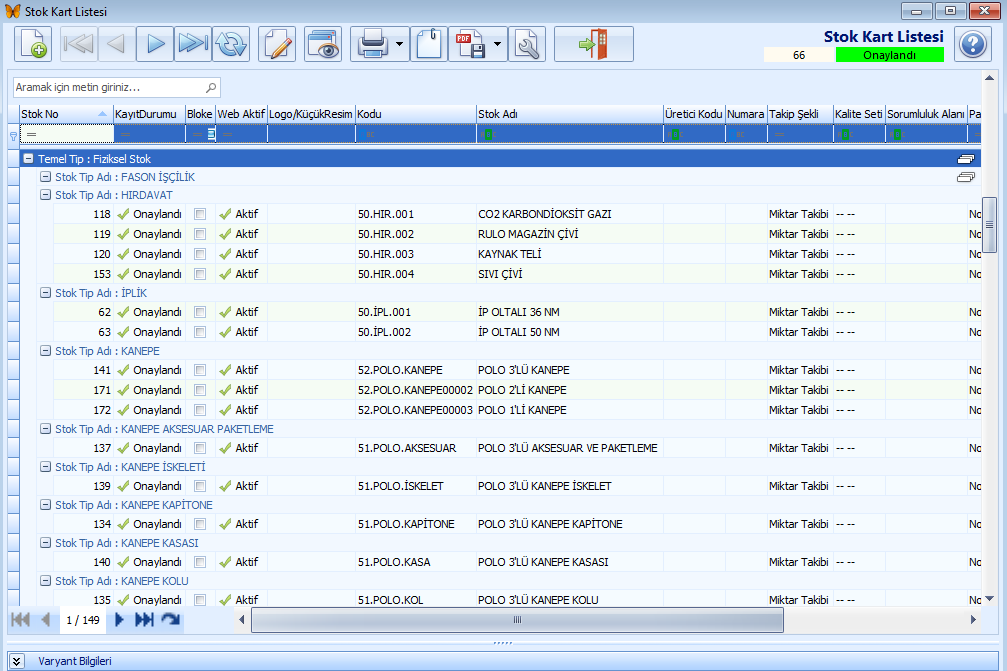The width and height of the screenshot is (1007, 671).
Task: Toggle Bloke checkbox for POLO 3'LÜ KANEPE
Action: 200,370
